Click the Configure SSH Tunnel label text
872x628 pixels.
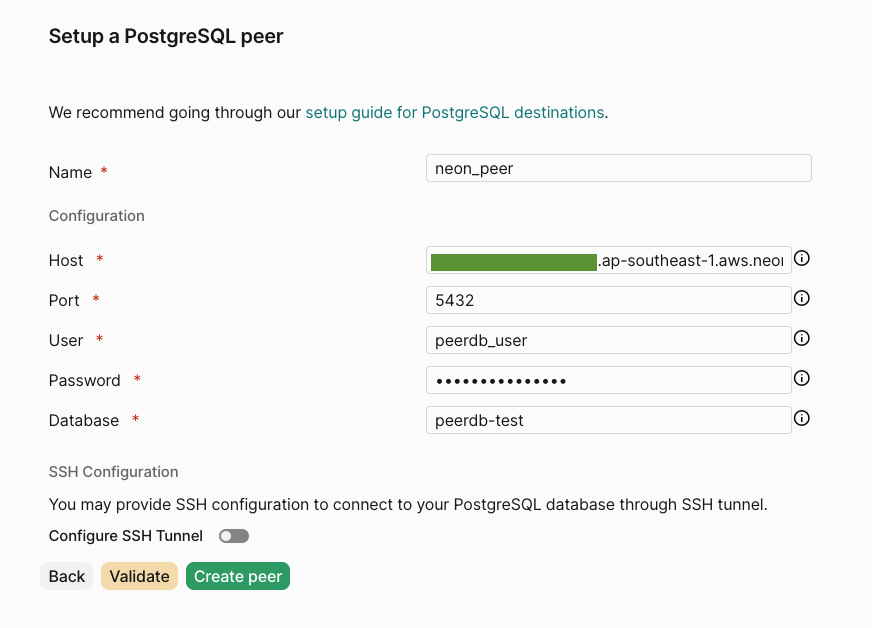[126, 536]
